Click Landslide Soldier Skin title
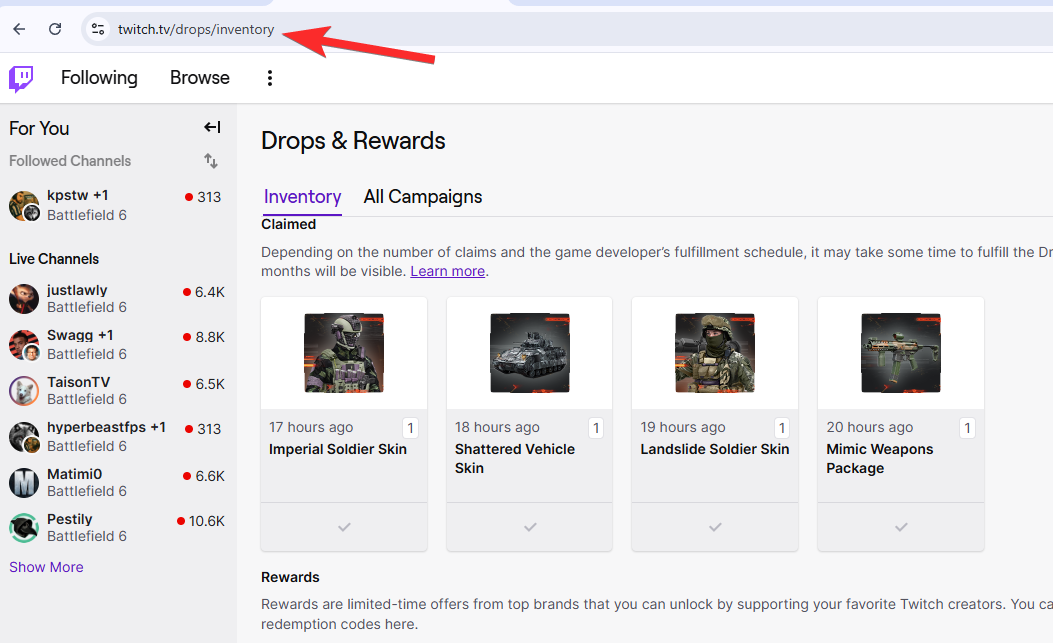This screenshot has height=643, width=1053. point(715,449)
